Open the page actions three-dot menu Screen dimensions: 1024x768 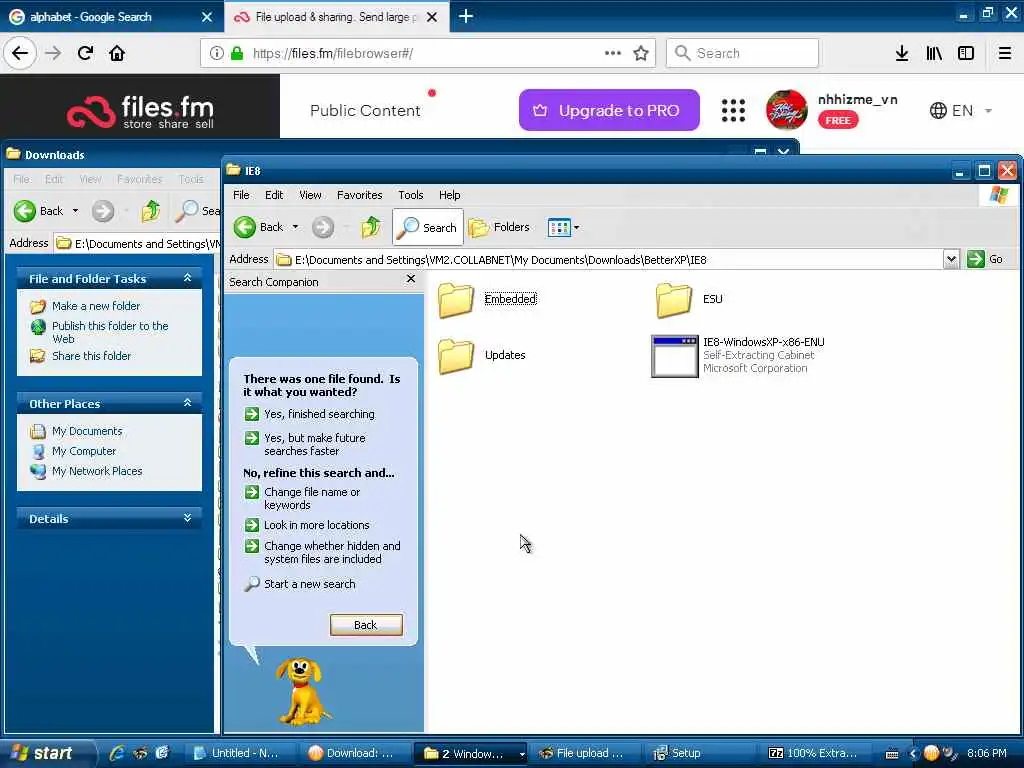pos(613,53)
